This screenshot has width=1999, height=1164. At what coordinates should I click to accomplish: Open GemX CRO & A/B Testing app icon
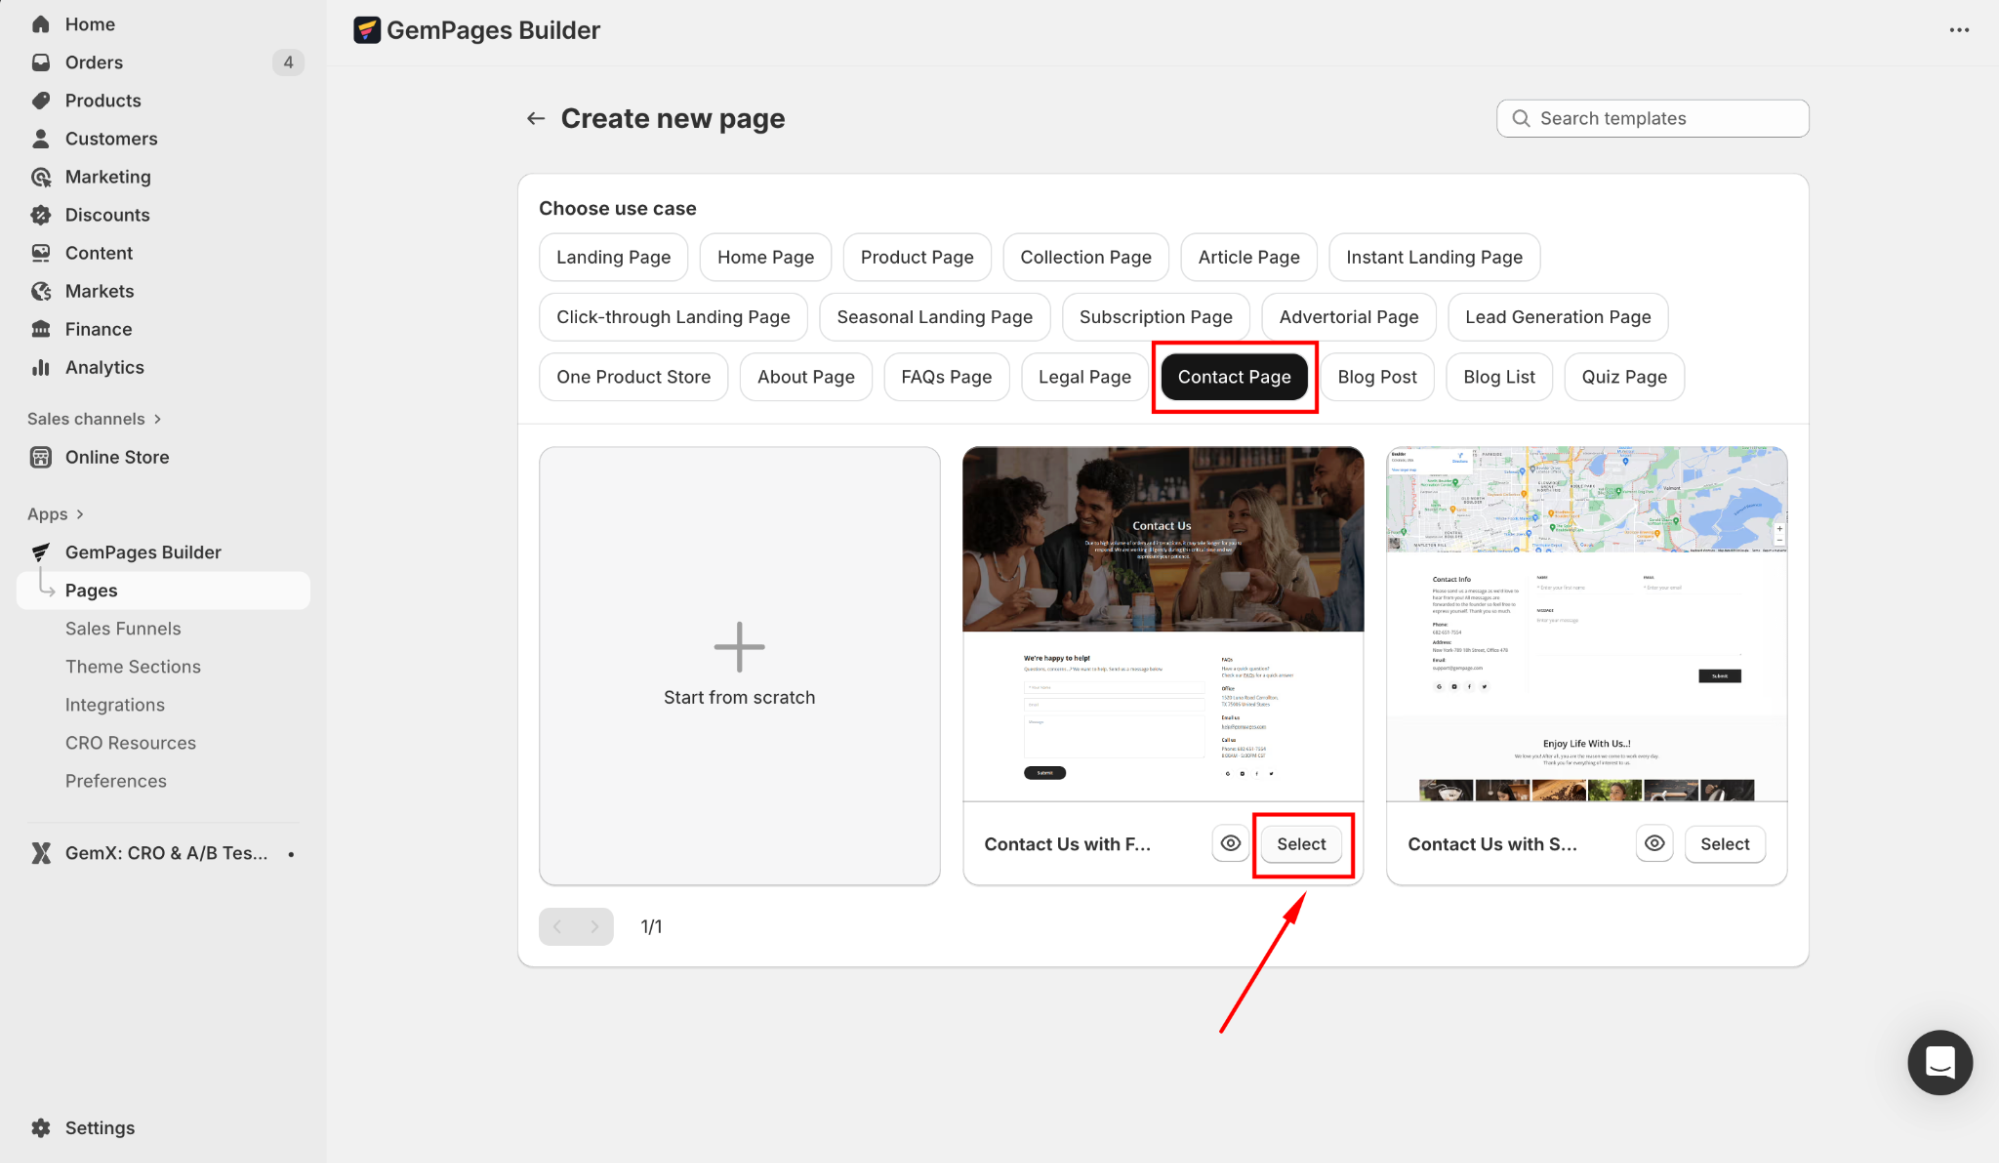[x=41, y=853]
